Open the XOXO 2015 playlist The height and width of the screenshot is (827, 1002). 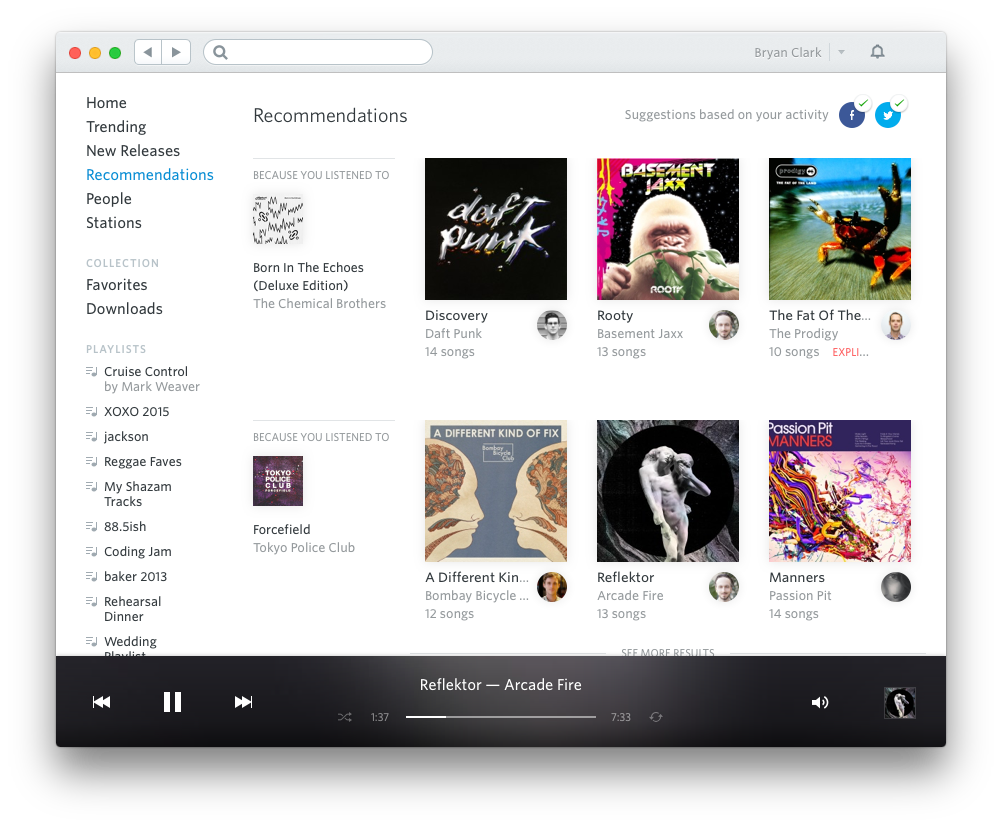(137, 412)
